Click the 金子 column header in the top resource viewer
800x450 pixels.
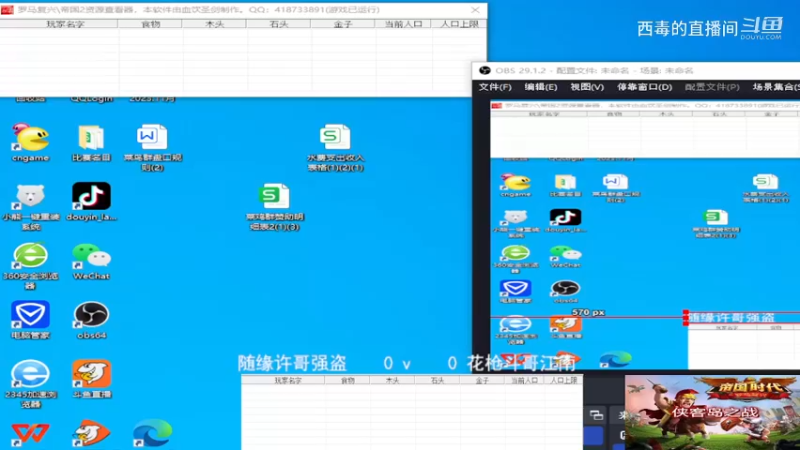pyautogui.click(x=342, y=24)
